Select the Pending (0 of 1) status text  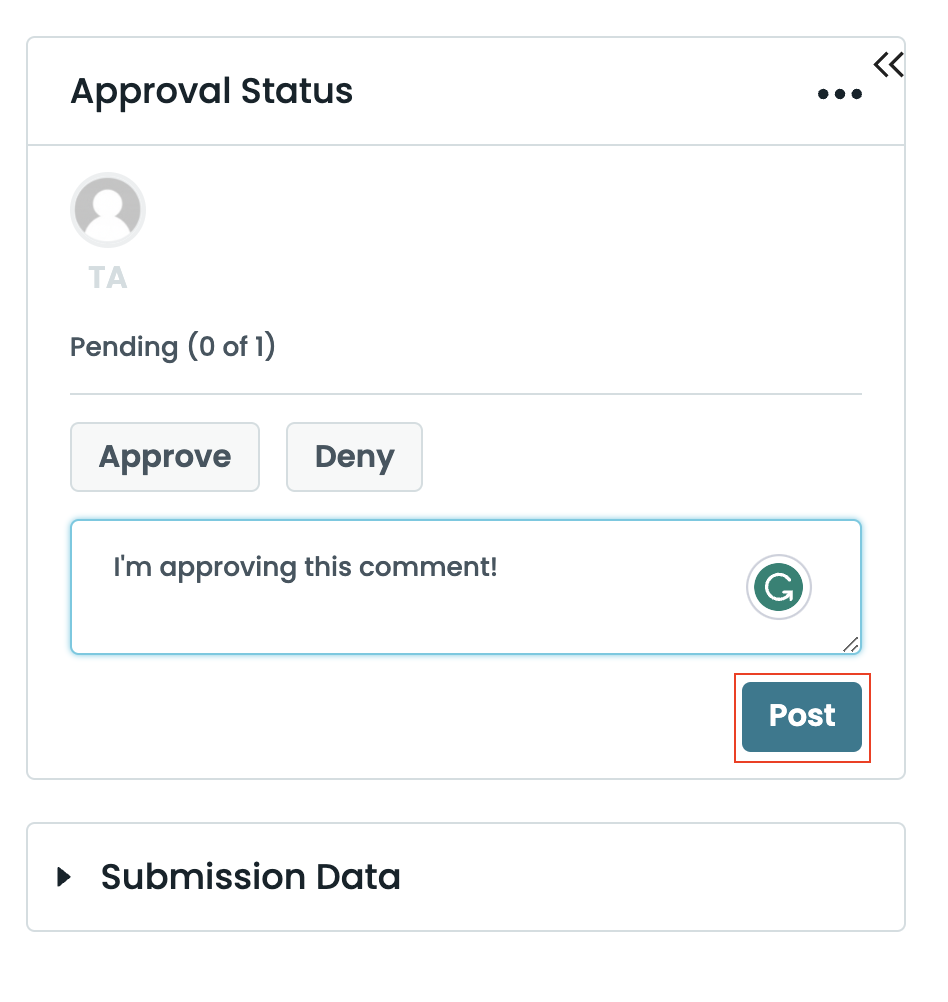pos(173,347)
